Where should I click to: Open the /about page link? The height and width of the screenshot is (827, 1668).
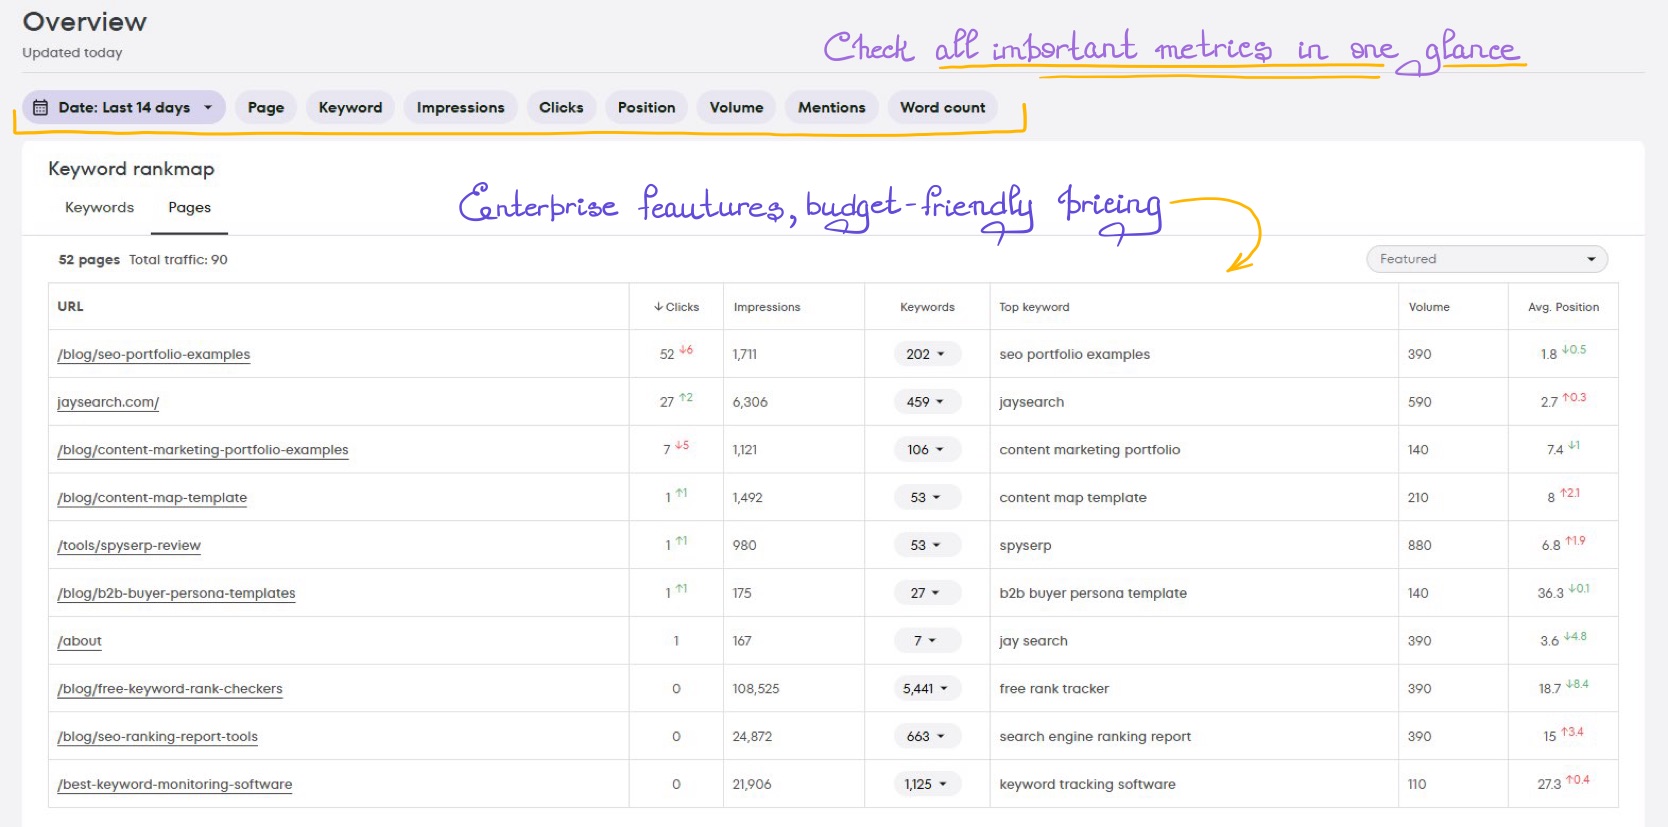coord(80,641)
